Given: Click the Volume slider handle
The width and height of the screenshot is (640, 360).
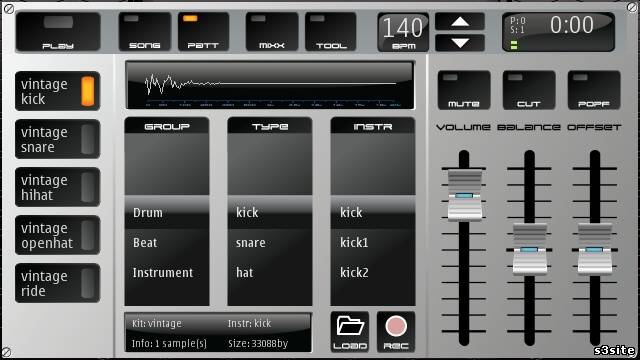Looking at the screenshot, I should (x=464, y=196).
